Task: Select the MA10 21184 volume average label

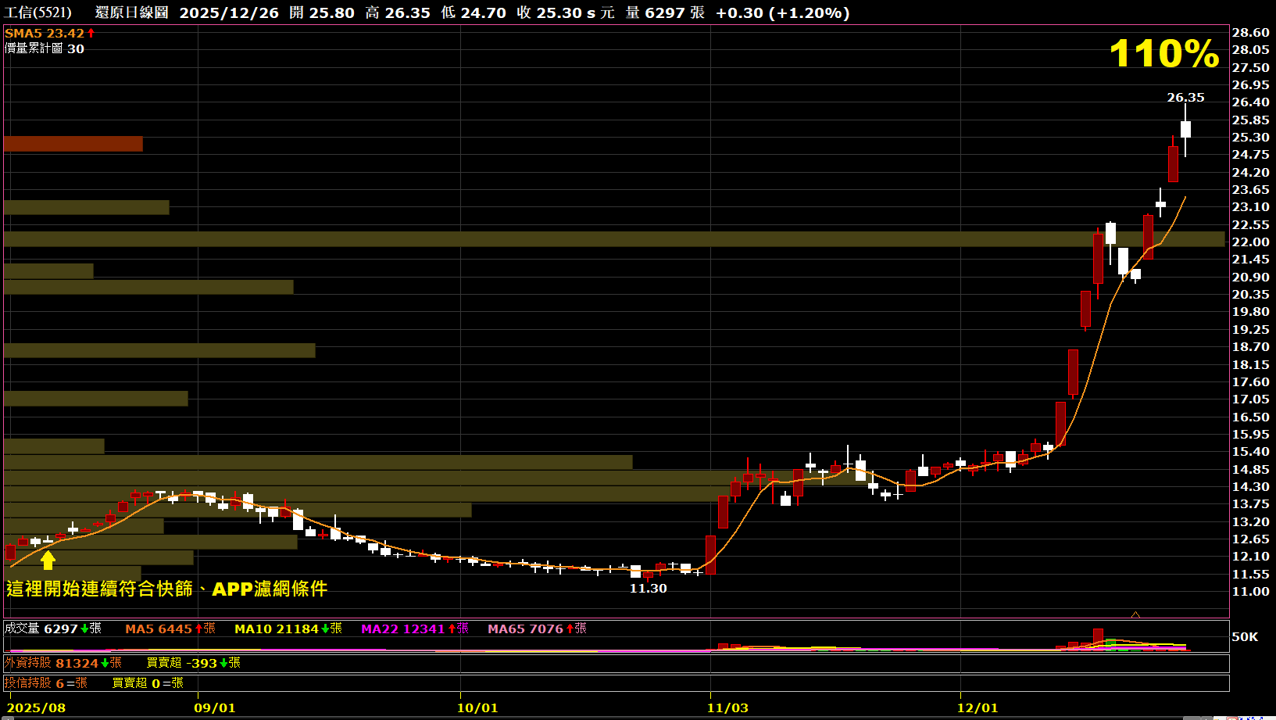Action: coord(288,629)
